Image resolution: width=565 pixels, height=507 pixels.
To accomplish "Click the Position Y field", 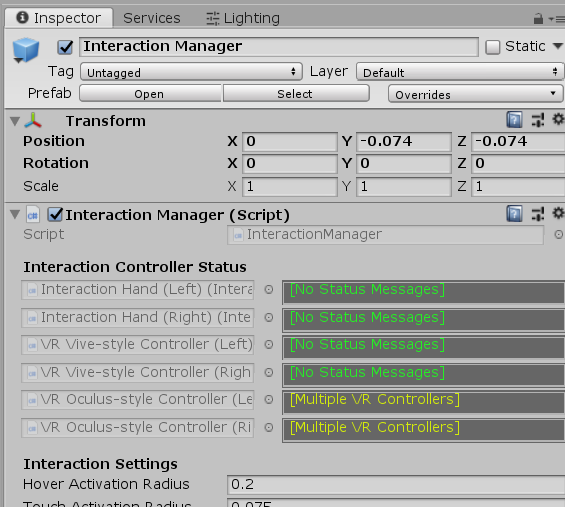I will [x=404, y=141].
